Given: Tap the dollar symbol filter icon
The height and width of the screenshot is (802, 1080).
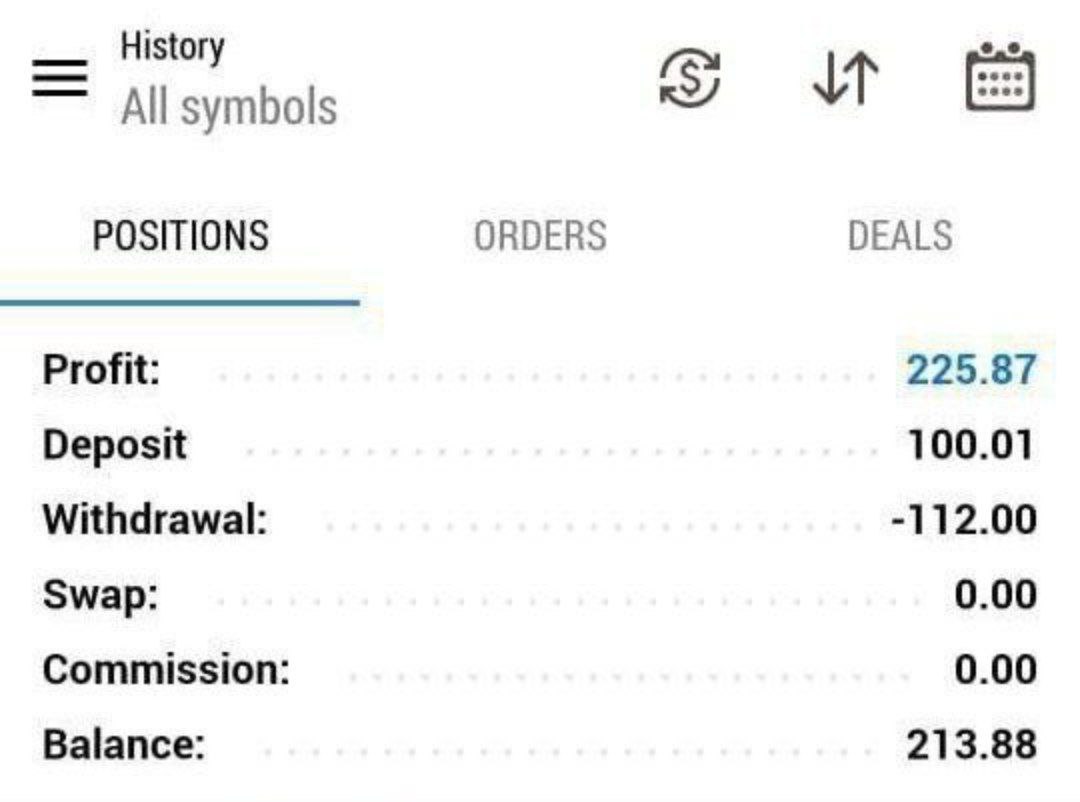Looking at the screenshot, I should coord(690,78).
